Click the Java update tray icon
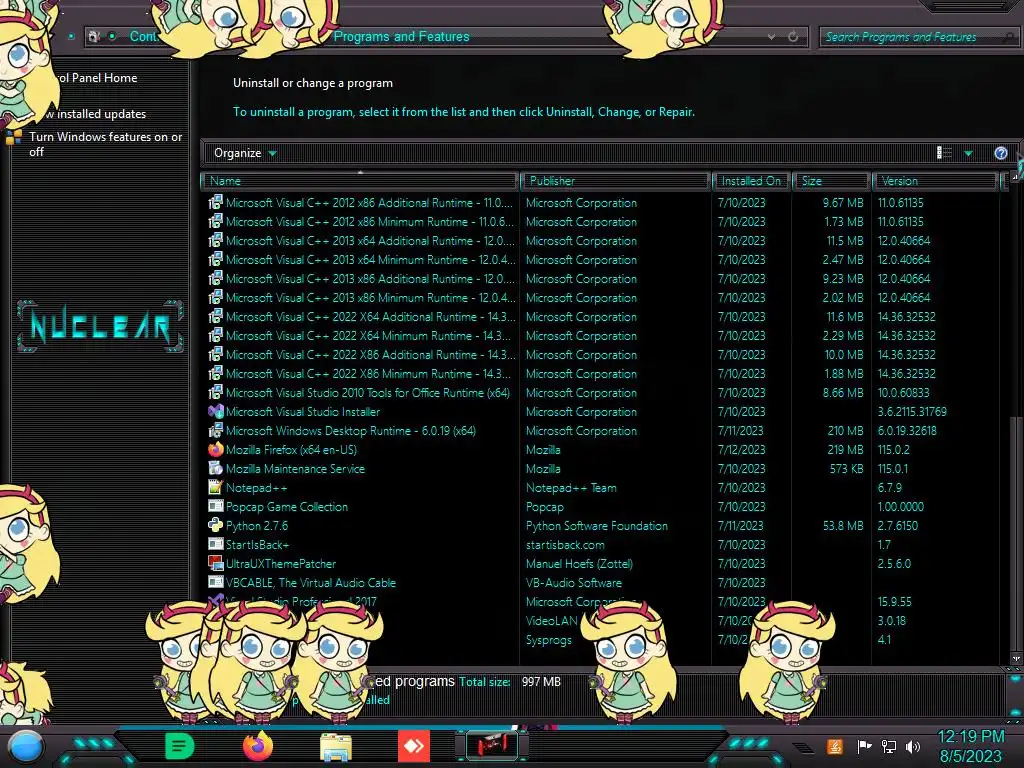Image resolution: width=1024 pixels, height=768 pixels. [834, 746]
